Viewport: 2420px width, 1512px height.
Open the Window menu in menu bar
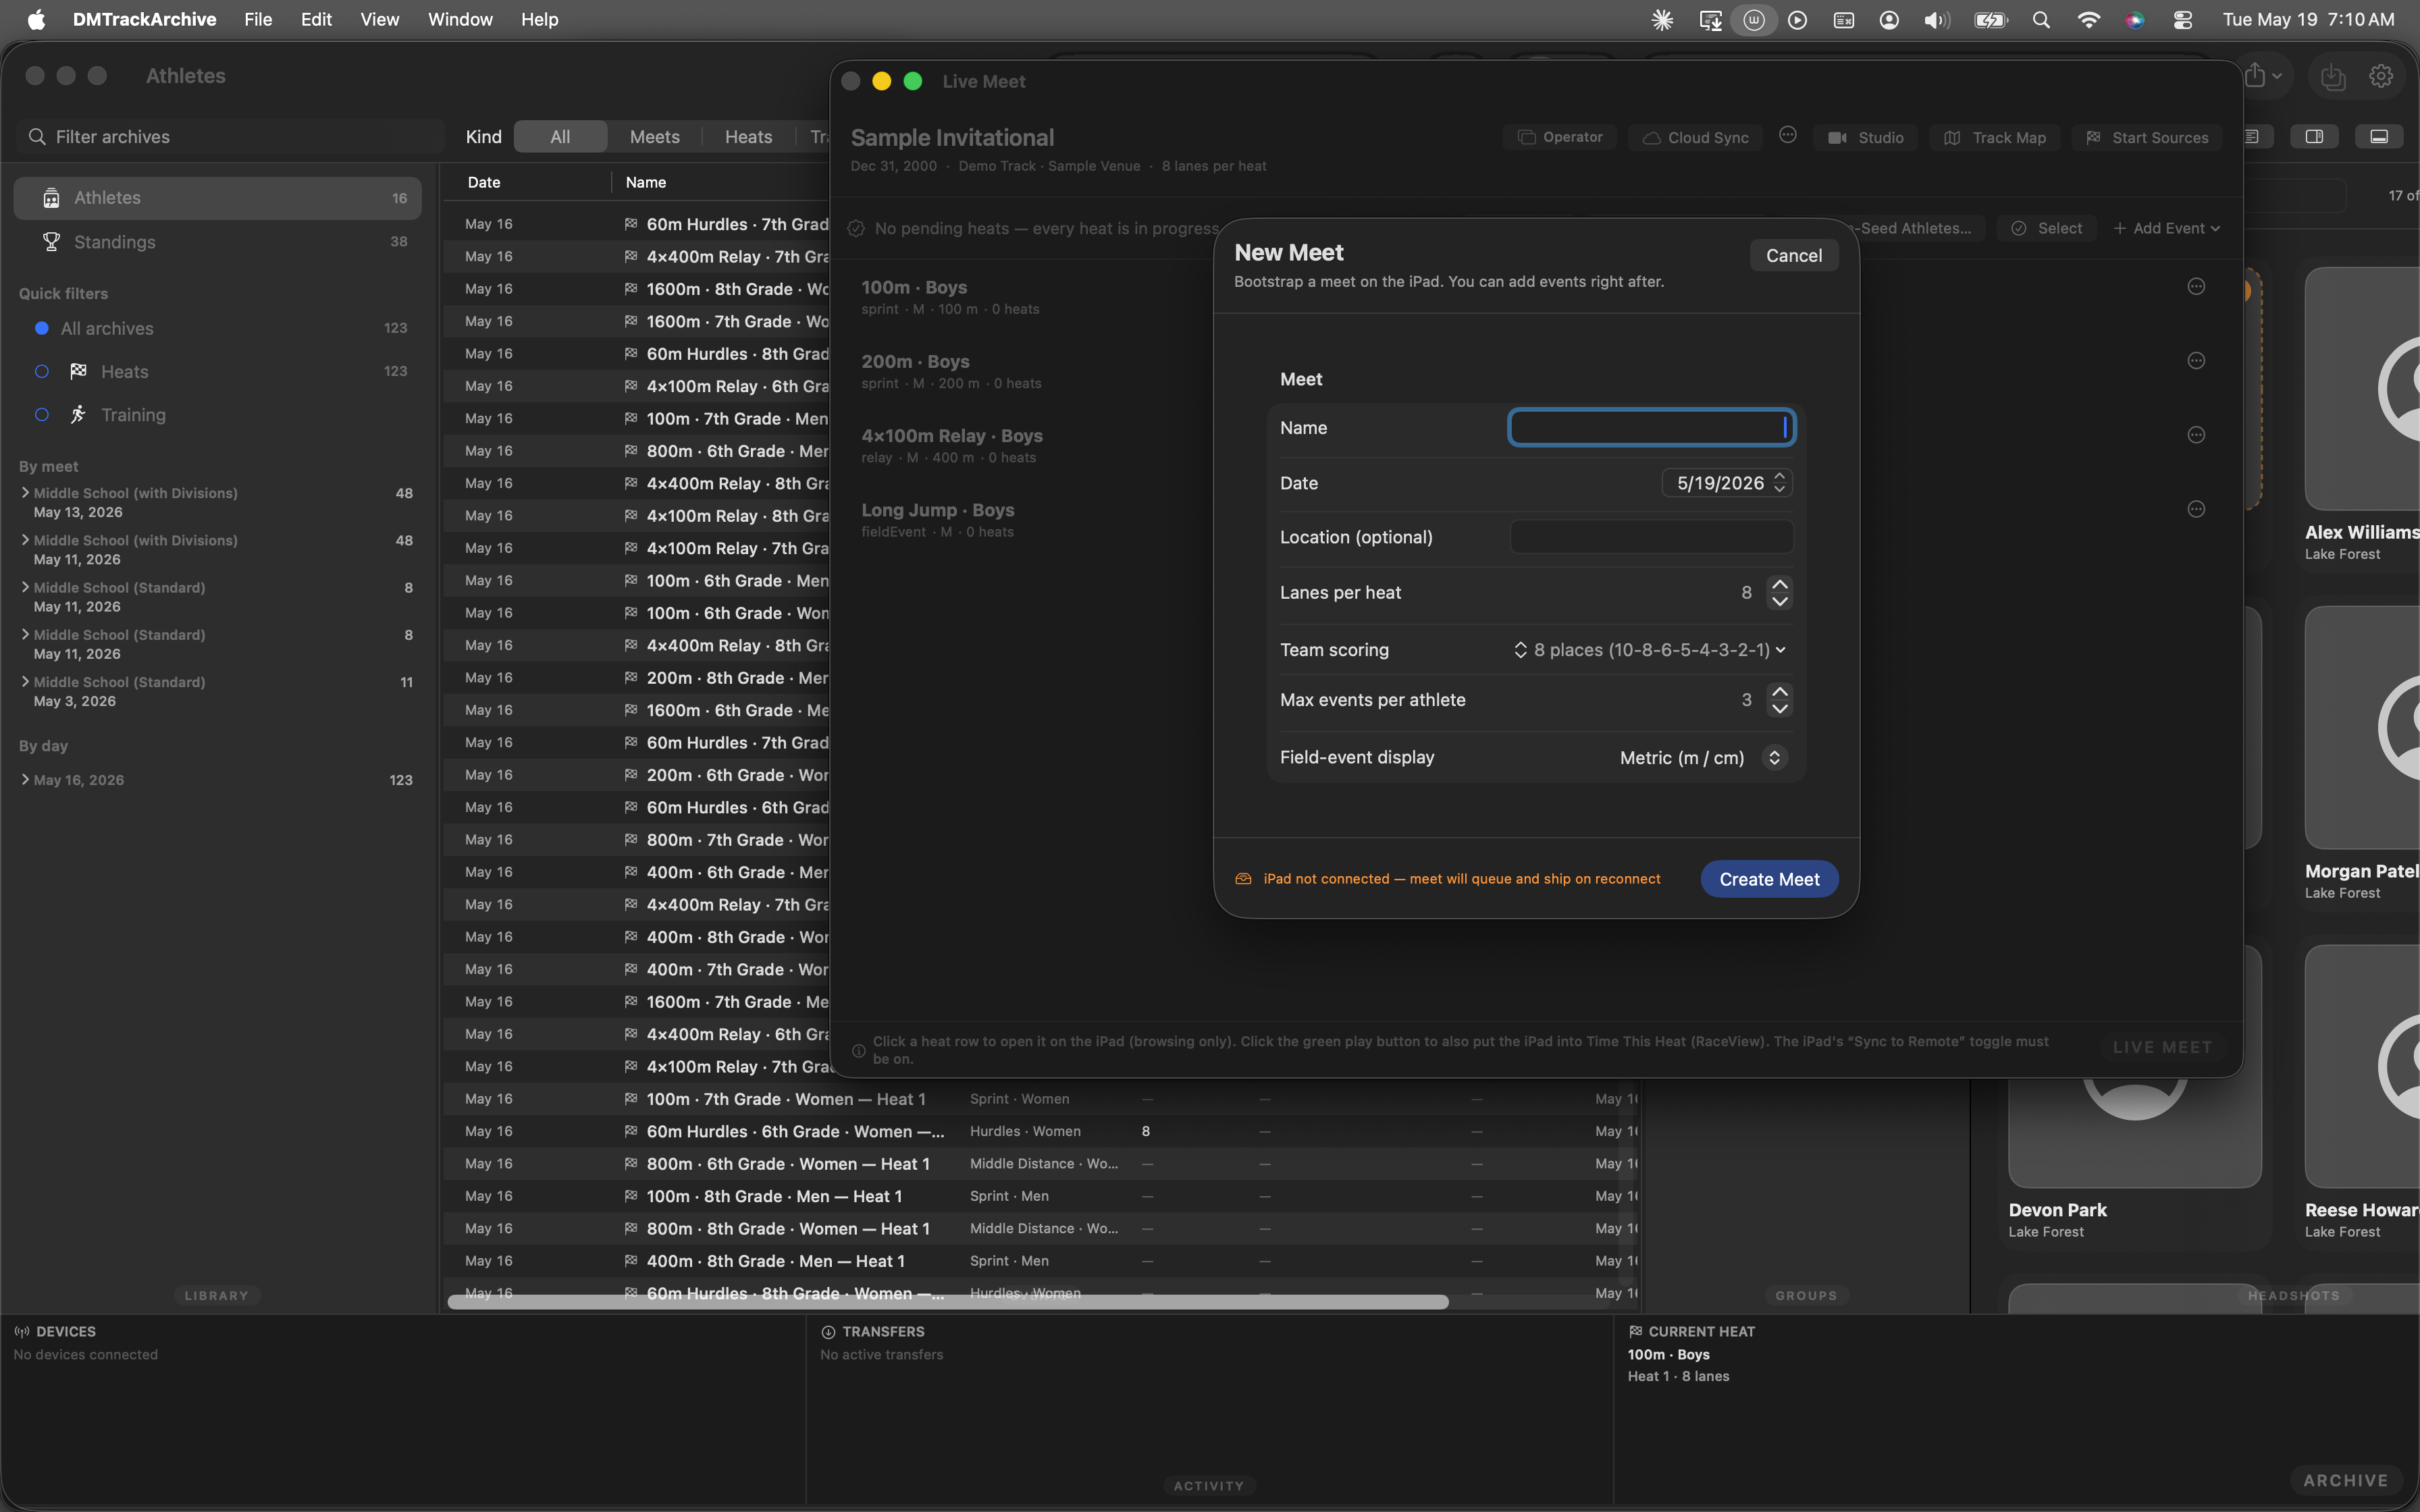click(x=460, y=19)
